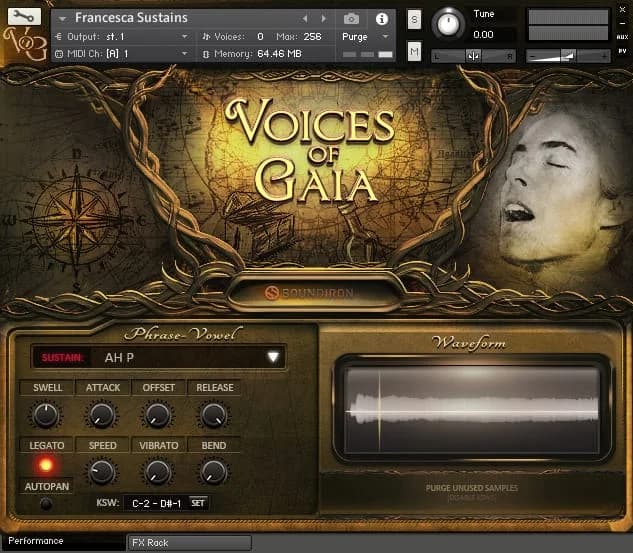This screenshot has height=553, width=633.
Task: Go to next instrument arrow
Action: click(x=323, y=19)
